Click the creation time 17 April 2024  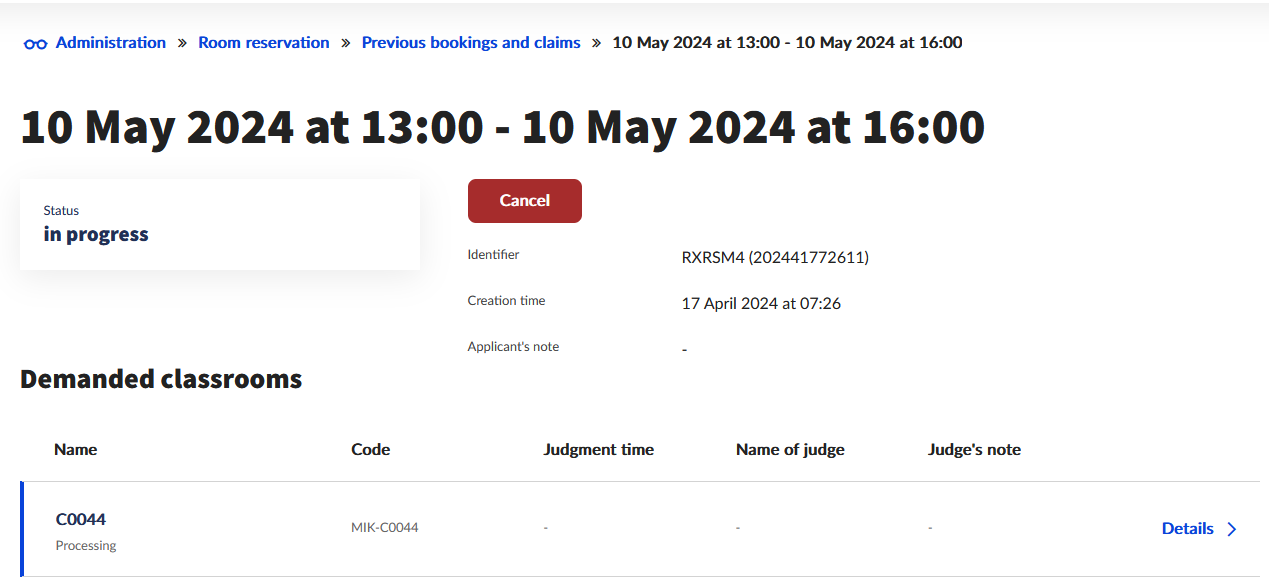coord(761,304)
